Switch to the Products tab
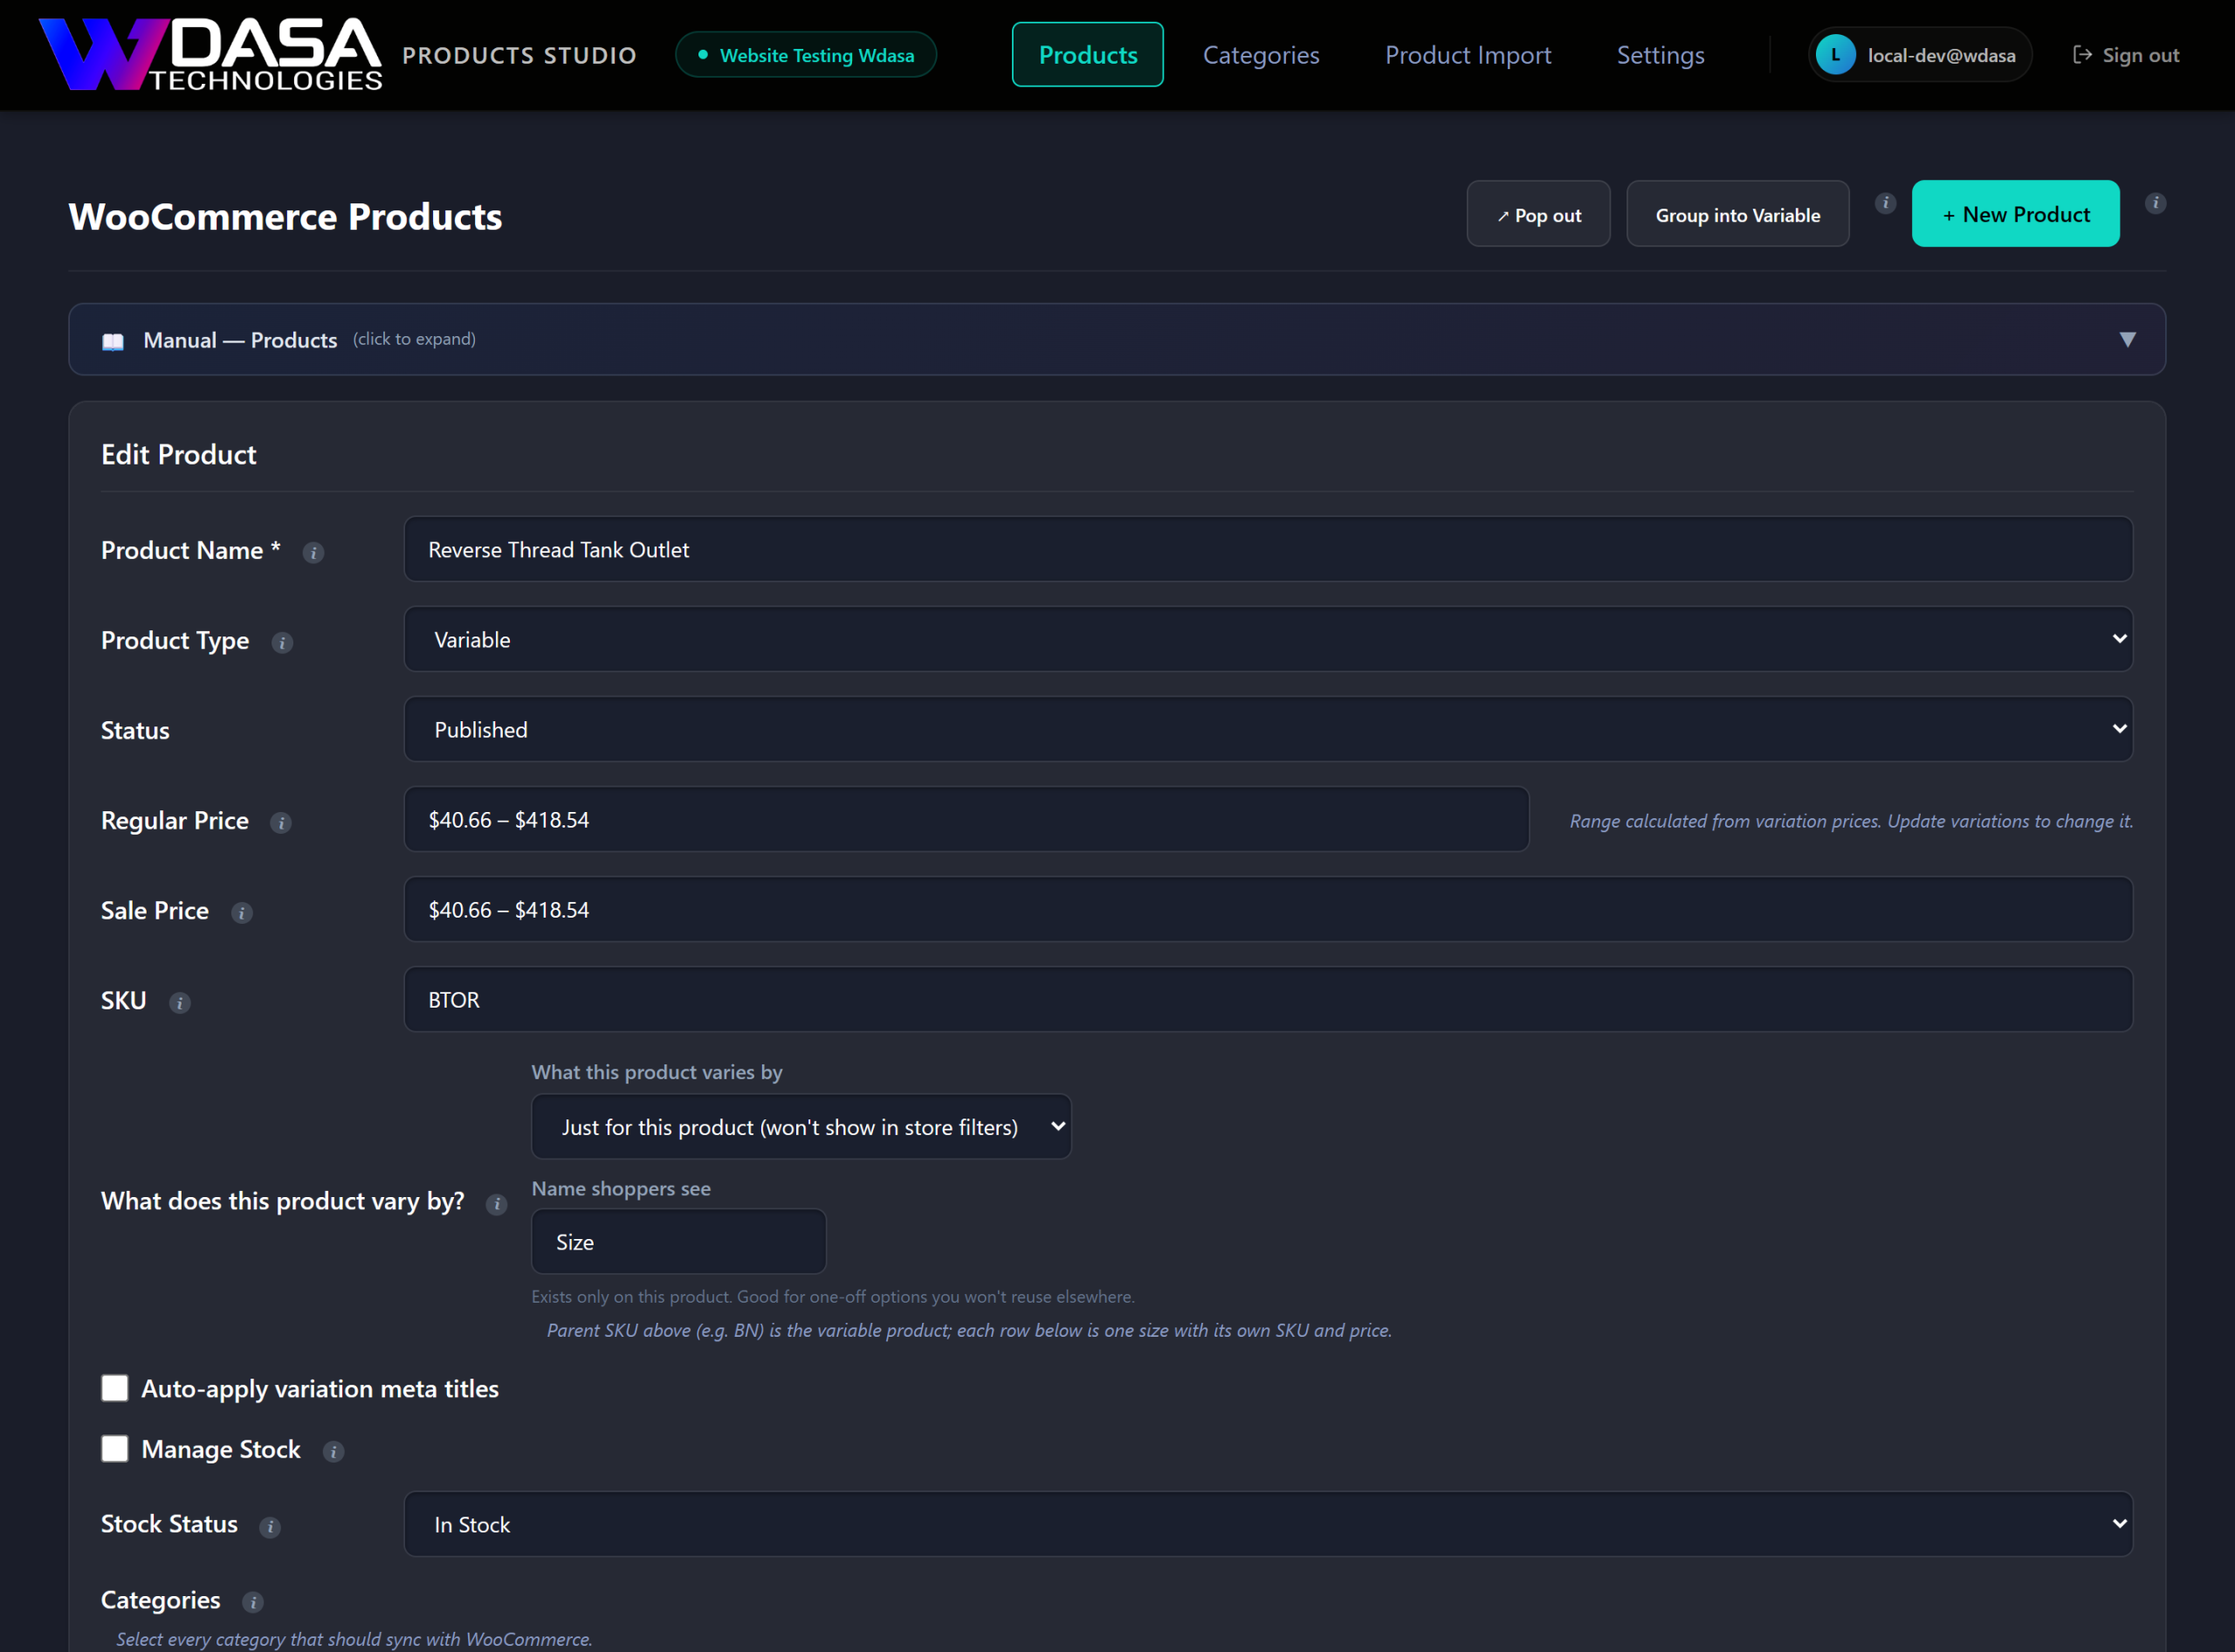The height and width of the screenshot is (1652, 2235). click(x=1087, y=55)
